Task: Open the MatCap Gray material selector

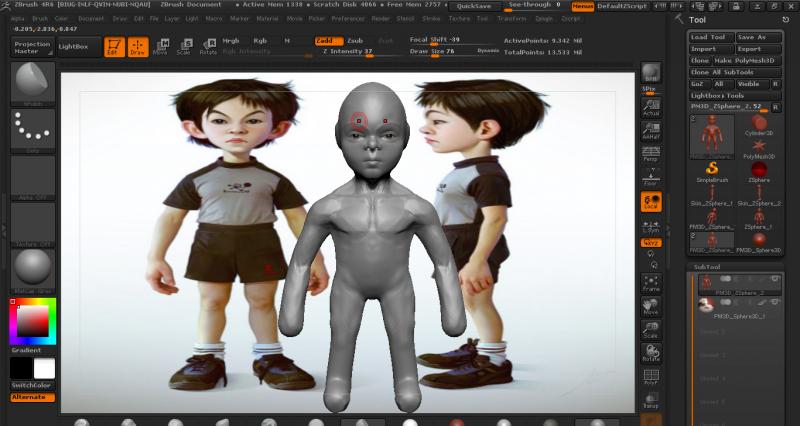Action: coord(33,271)
